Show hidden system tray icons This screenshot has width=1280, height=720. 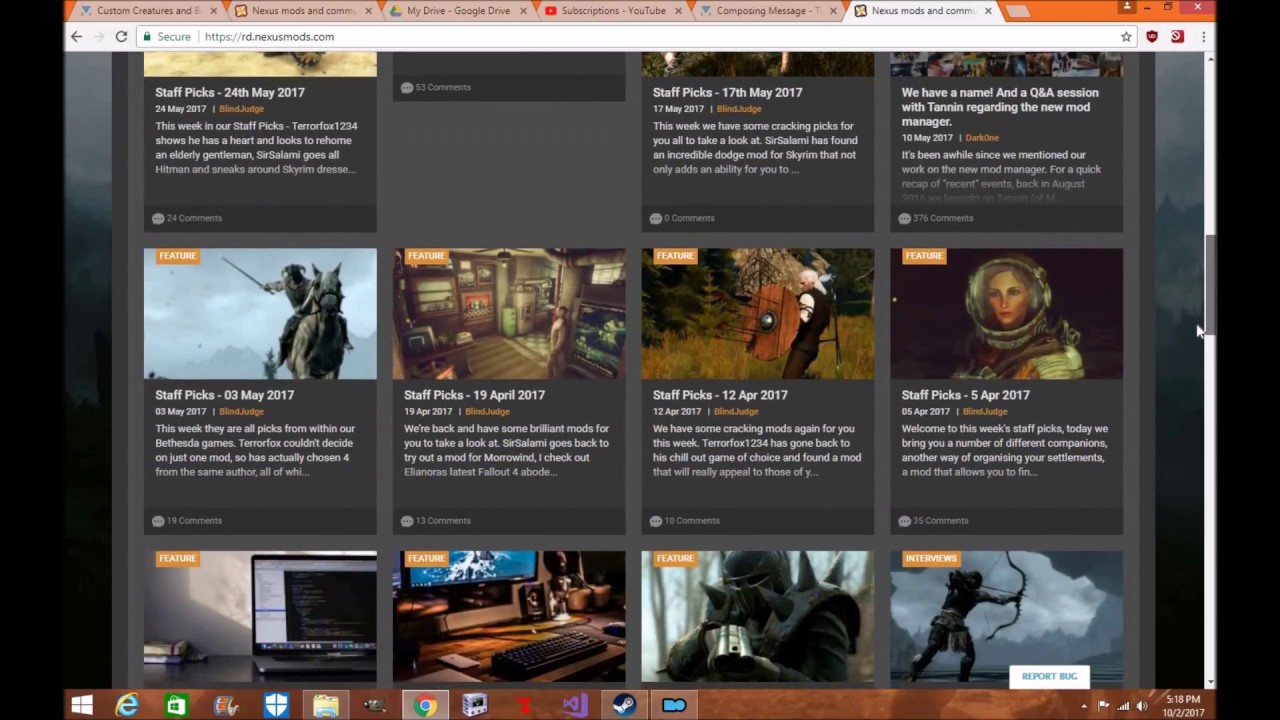click(1084, 706)
